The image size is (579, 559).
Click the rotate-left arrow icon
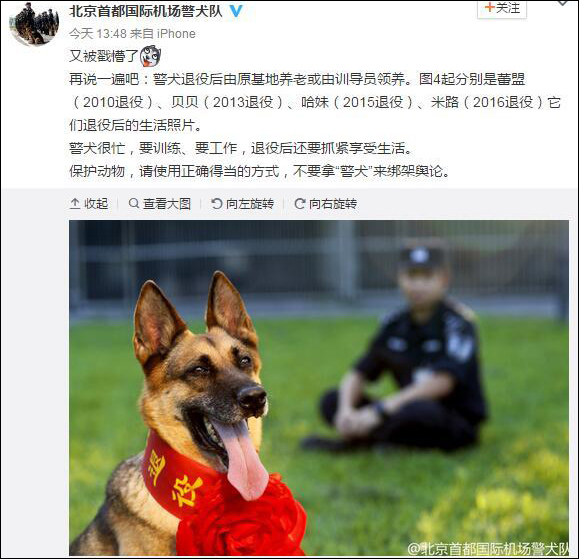point(216,203)
